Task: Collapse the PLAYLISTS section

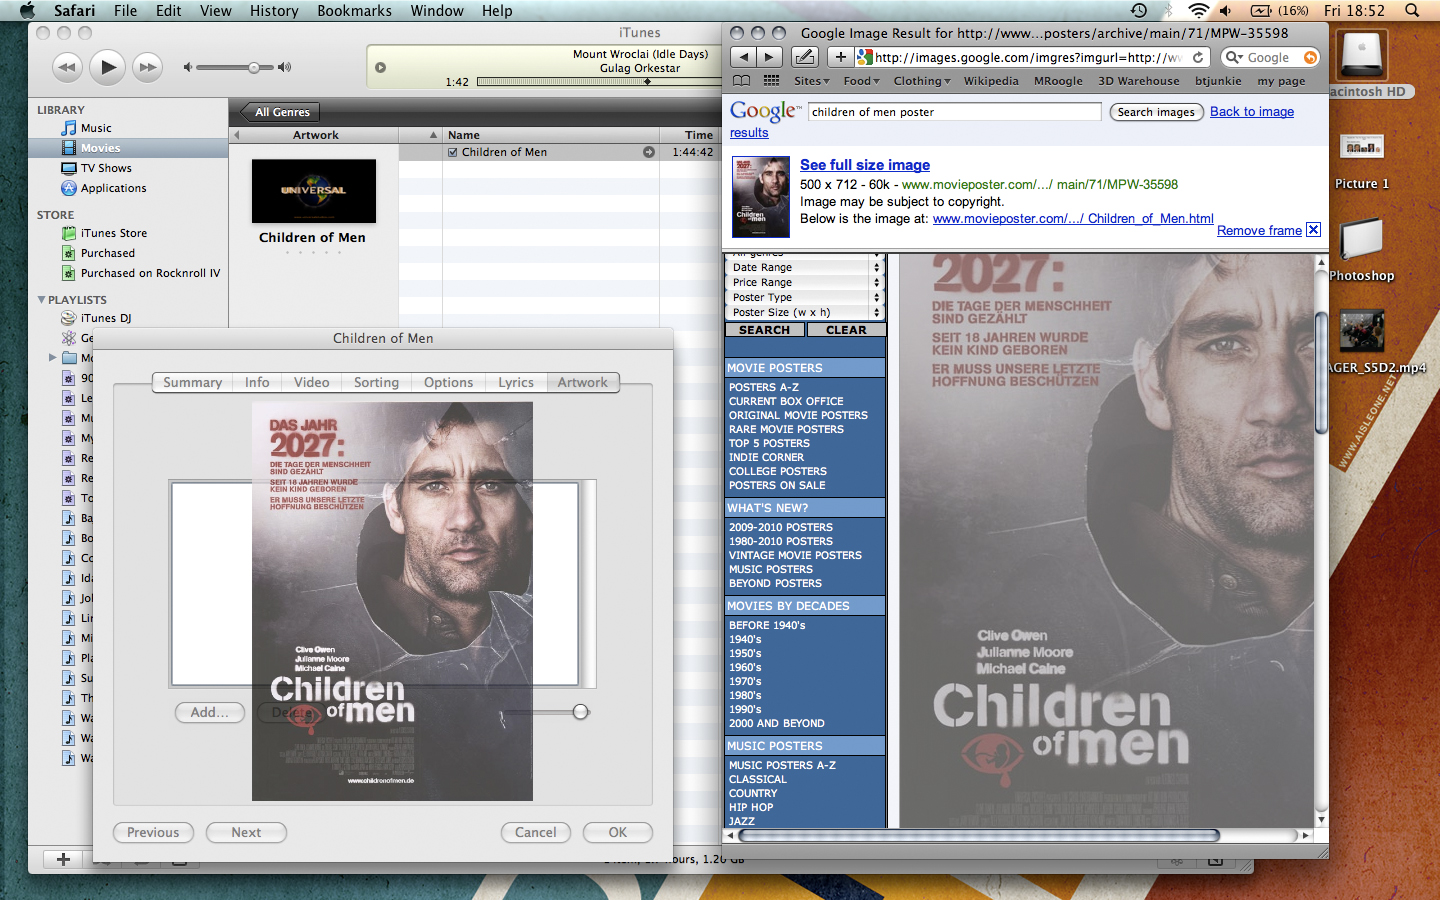Action: pos(41,300)
